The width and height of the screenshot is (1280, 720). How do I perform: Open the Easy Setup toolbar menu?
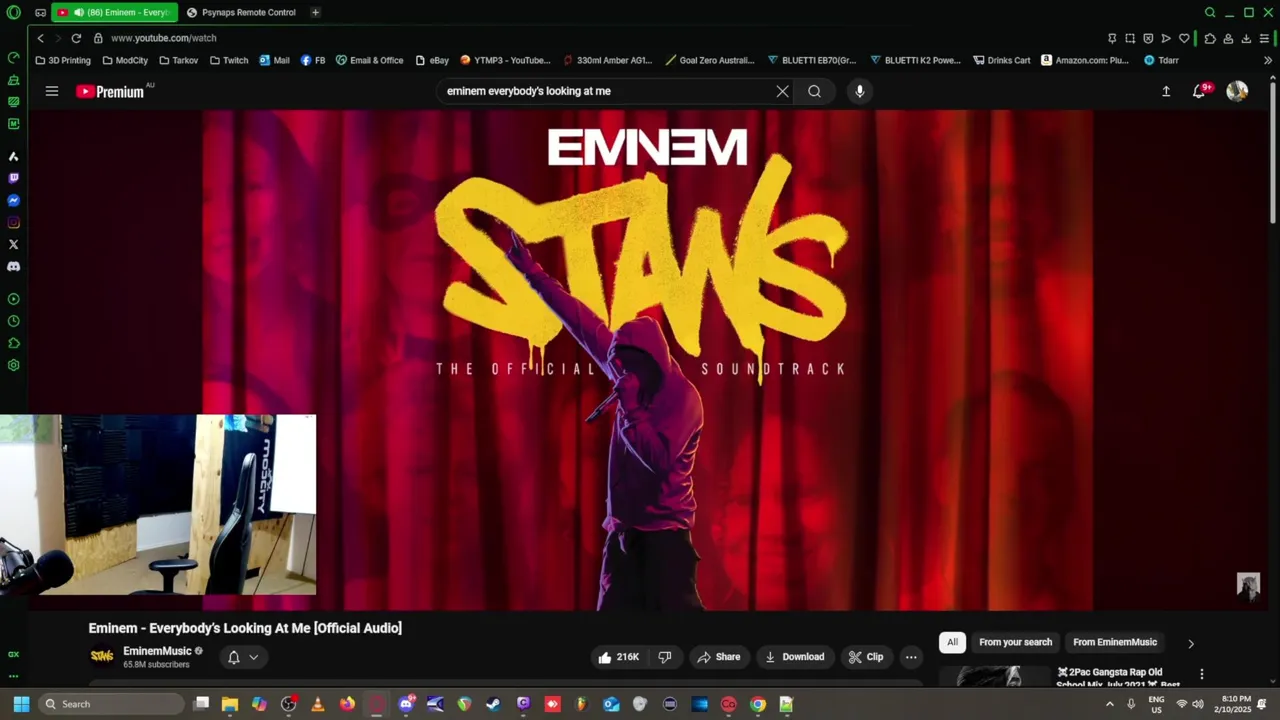pyautogui.click(x=1265, y=38)
